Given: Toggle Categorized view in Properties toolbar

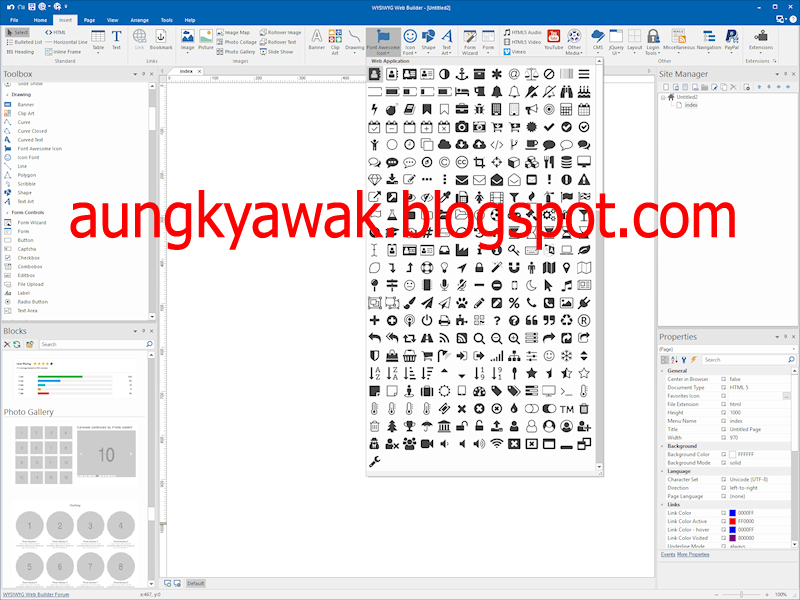Looking at the screenshot, I should click(x=665, y=360).
